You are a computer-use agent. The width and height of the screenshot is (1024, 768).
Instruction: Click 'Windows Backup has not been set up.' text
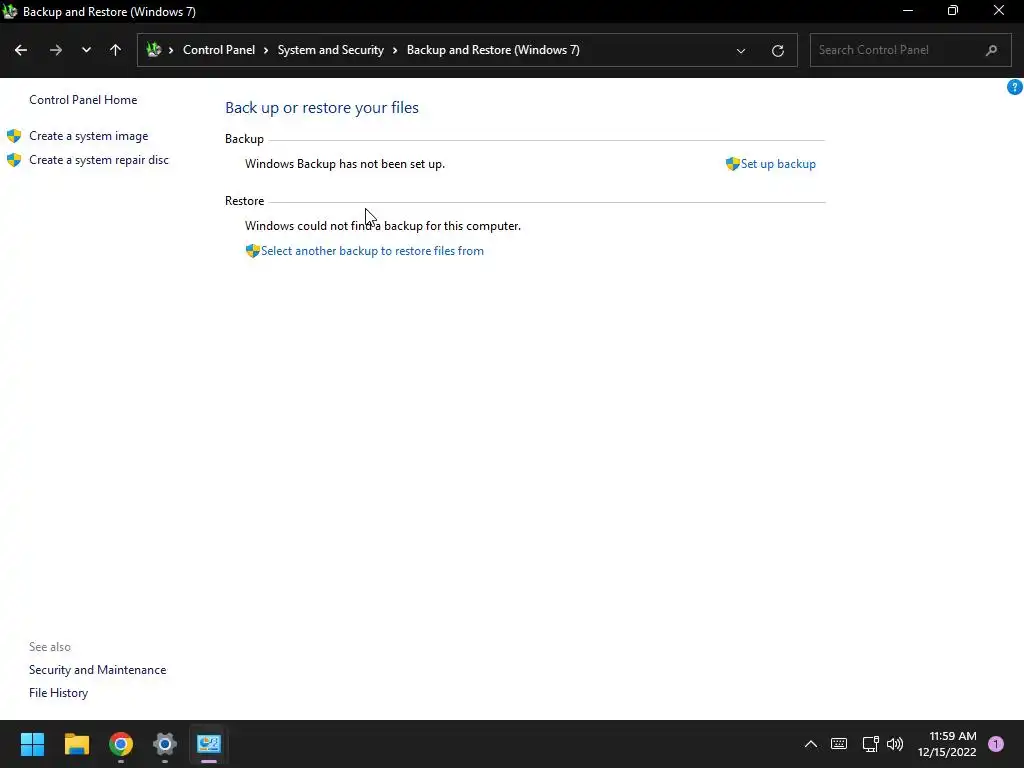point(345,164)
